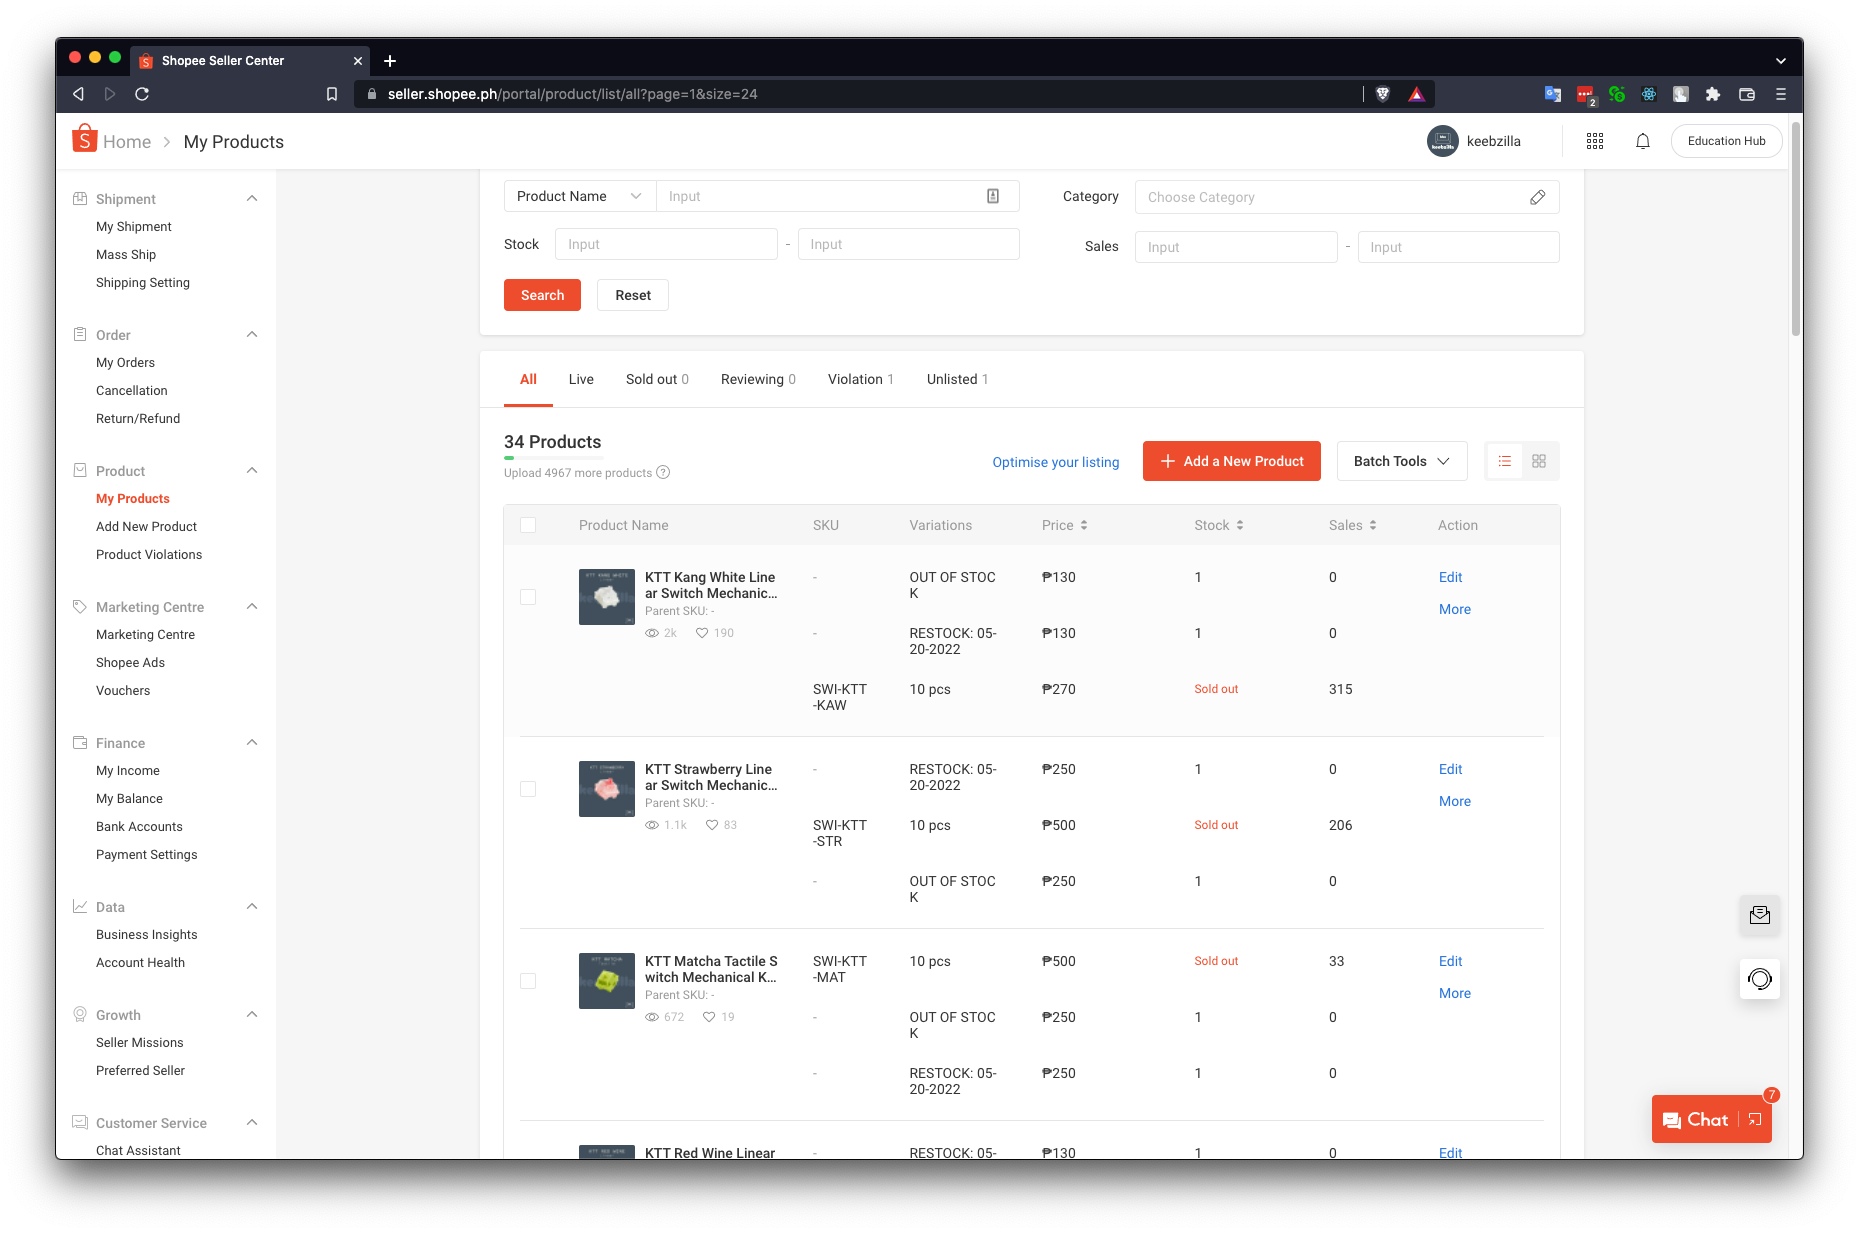Collapse the Shipment sidebar section
Viewport: 1859px width, 1233px height.
click(x=252, y=199)
